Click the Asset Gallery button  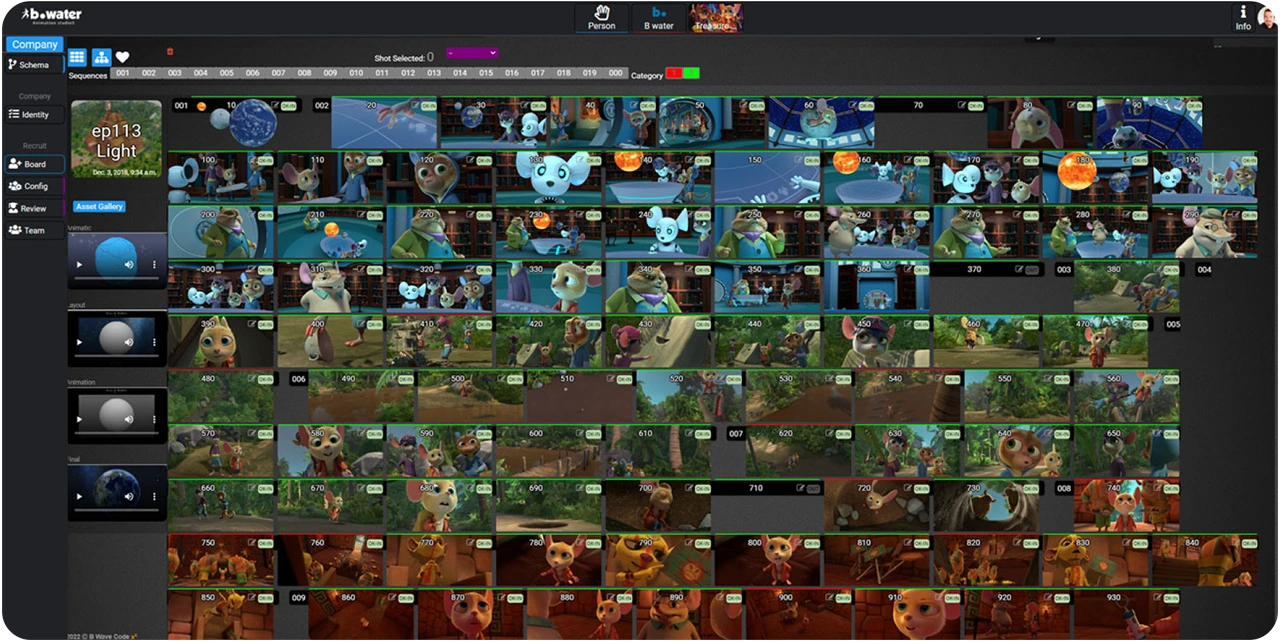[99, 207]
